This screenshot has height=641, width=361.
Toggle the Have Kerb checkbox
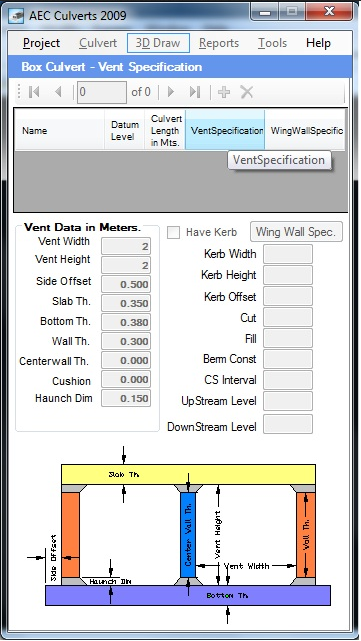click(x=173, y=233)
